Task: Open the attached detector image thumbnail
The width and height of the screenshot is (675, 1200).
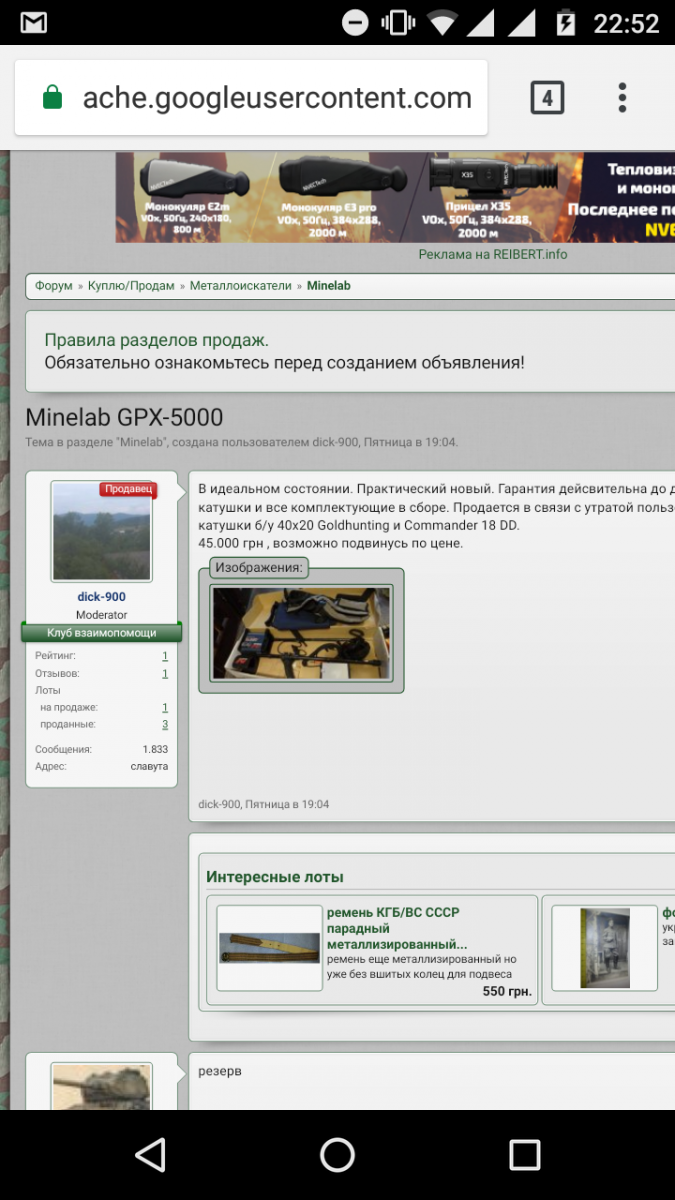Action: click(x=301, y=634)
